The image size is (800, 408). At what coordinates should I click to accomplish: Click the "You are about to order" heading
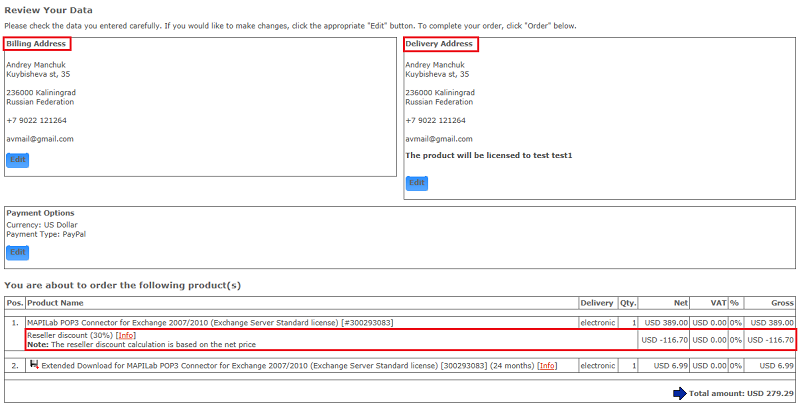coord(122,285)
